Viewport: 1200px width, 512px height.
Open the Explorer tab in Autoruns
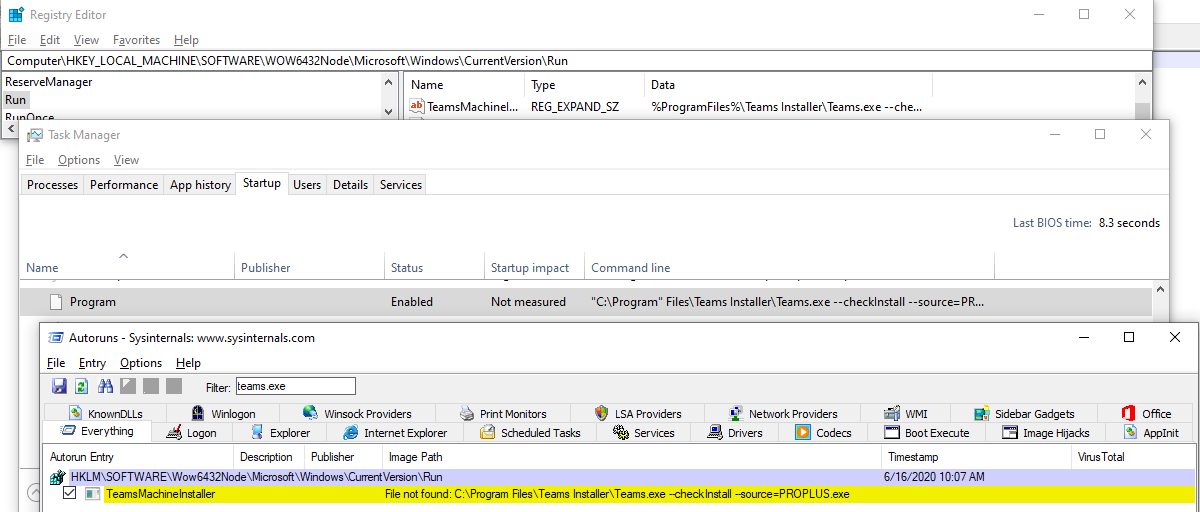[x=280, y=433]
